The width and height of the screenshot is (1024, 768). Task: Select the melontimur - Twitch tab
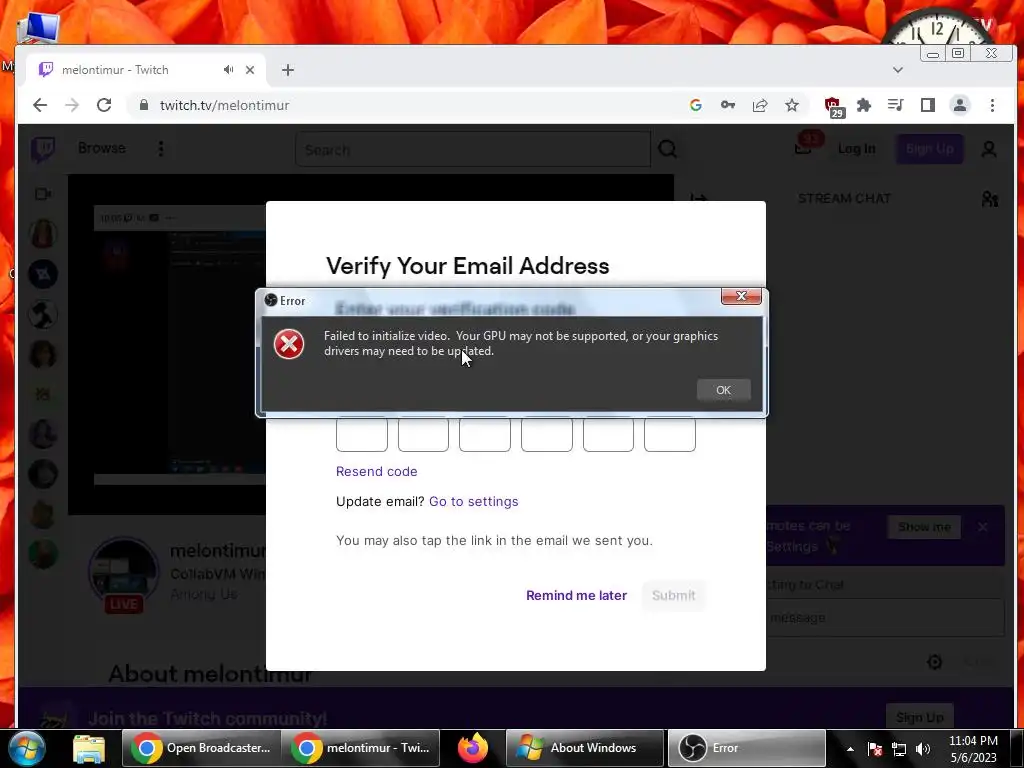click(x=145, y=69)
